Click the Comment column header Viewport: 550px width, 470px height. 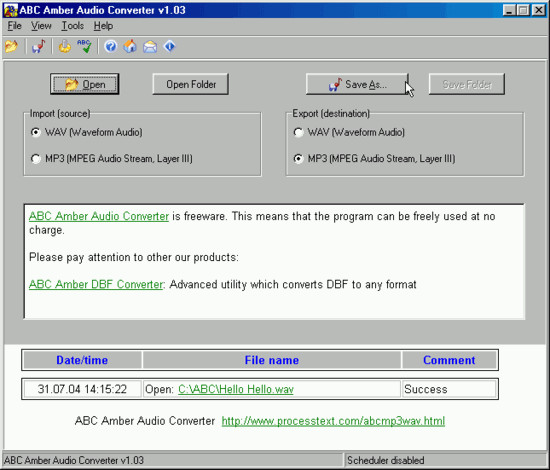[449, 360]
